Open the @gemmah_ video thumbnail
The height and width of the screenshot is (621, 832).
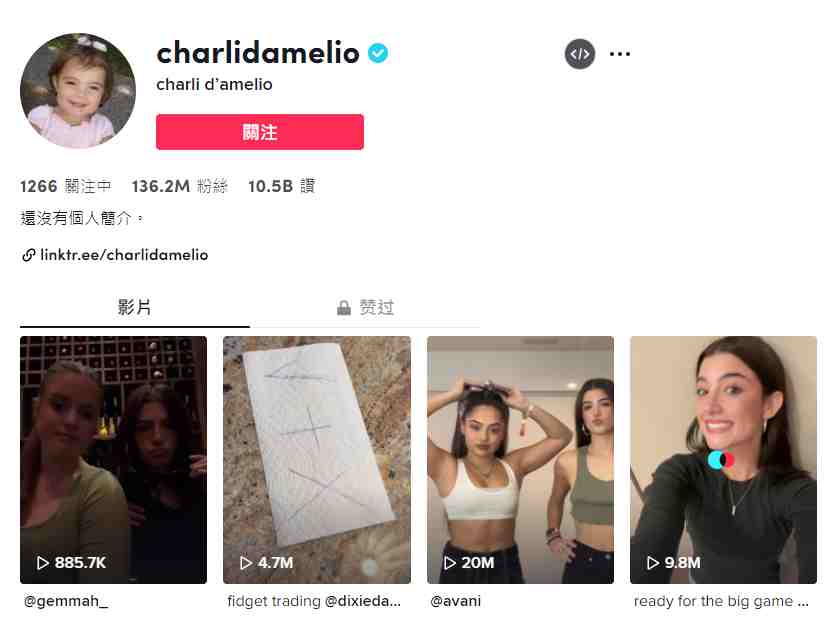click(114, 460)
